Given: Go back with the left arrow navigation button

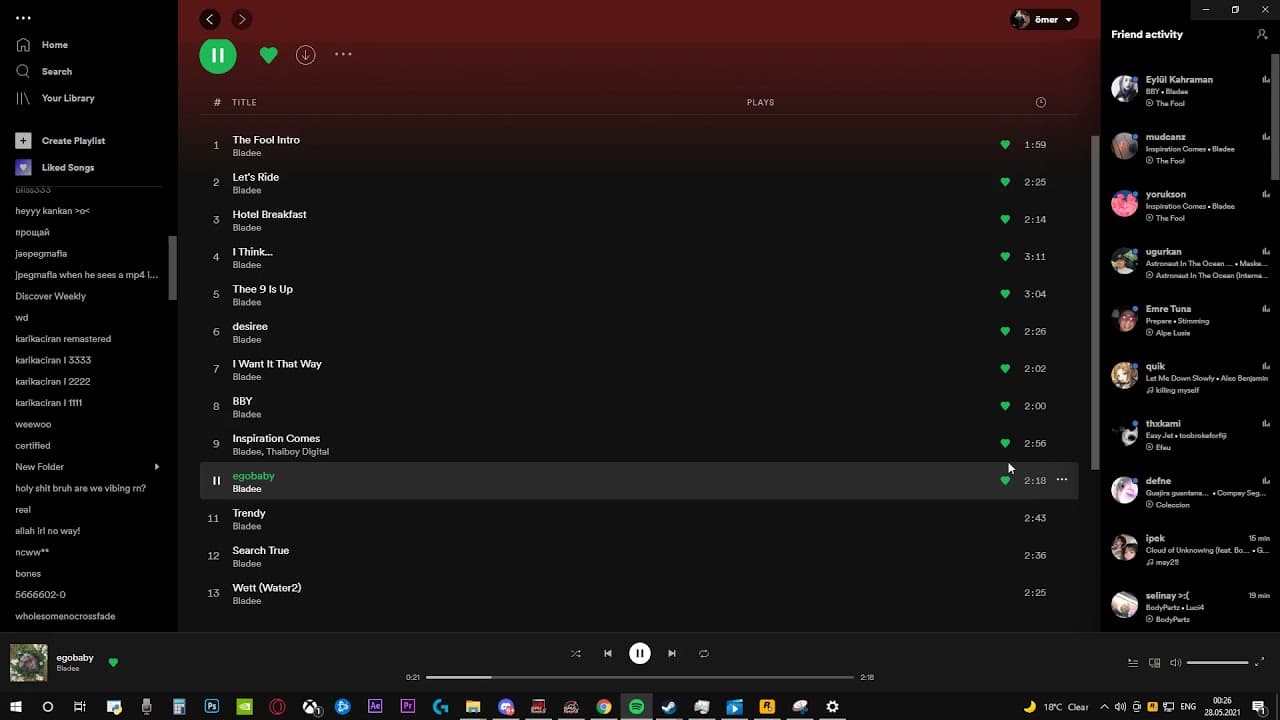Looking at the screenshot, I should (209, 19).
